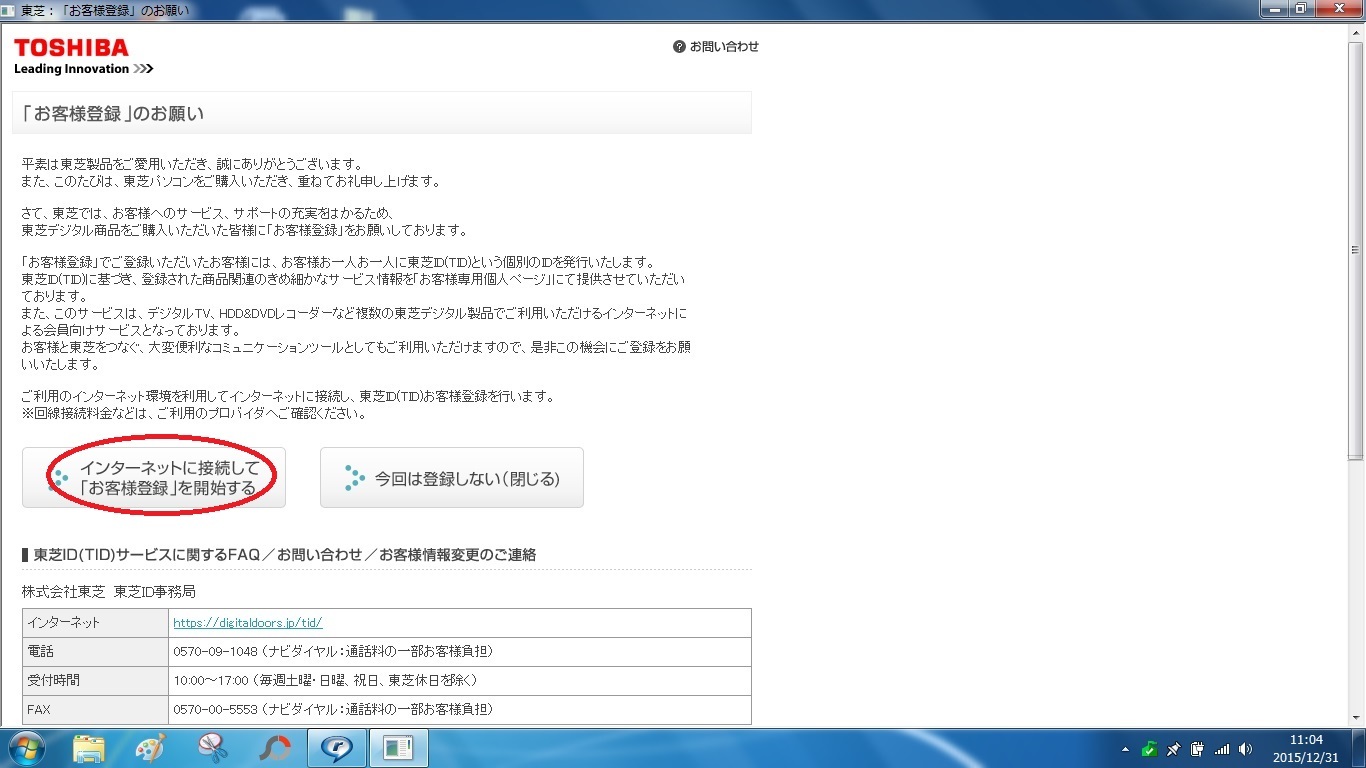
Task: Click 株式会社東芝 東芝ID事務局 text
Action: click(x=109, y=591)
